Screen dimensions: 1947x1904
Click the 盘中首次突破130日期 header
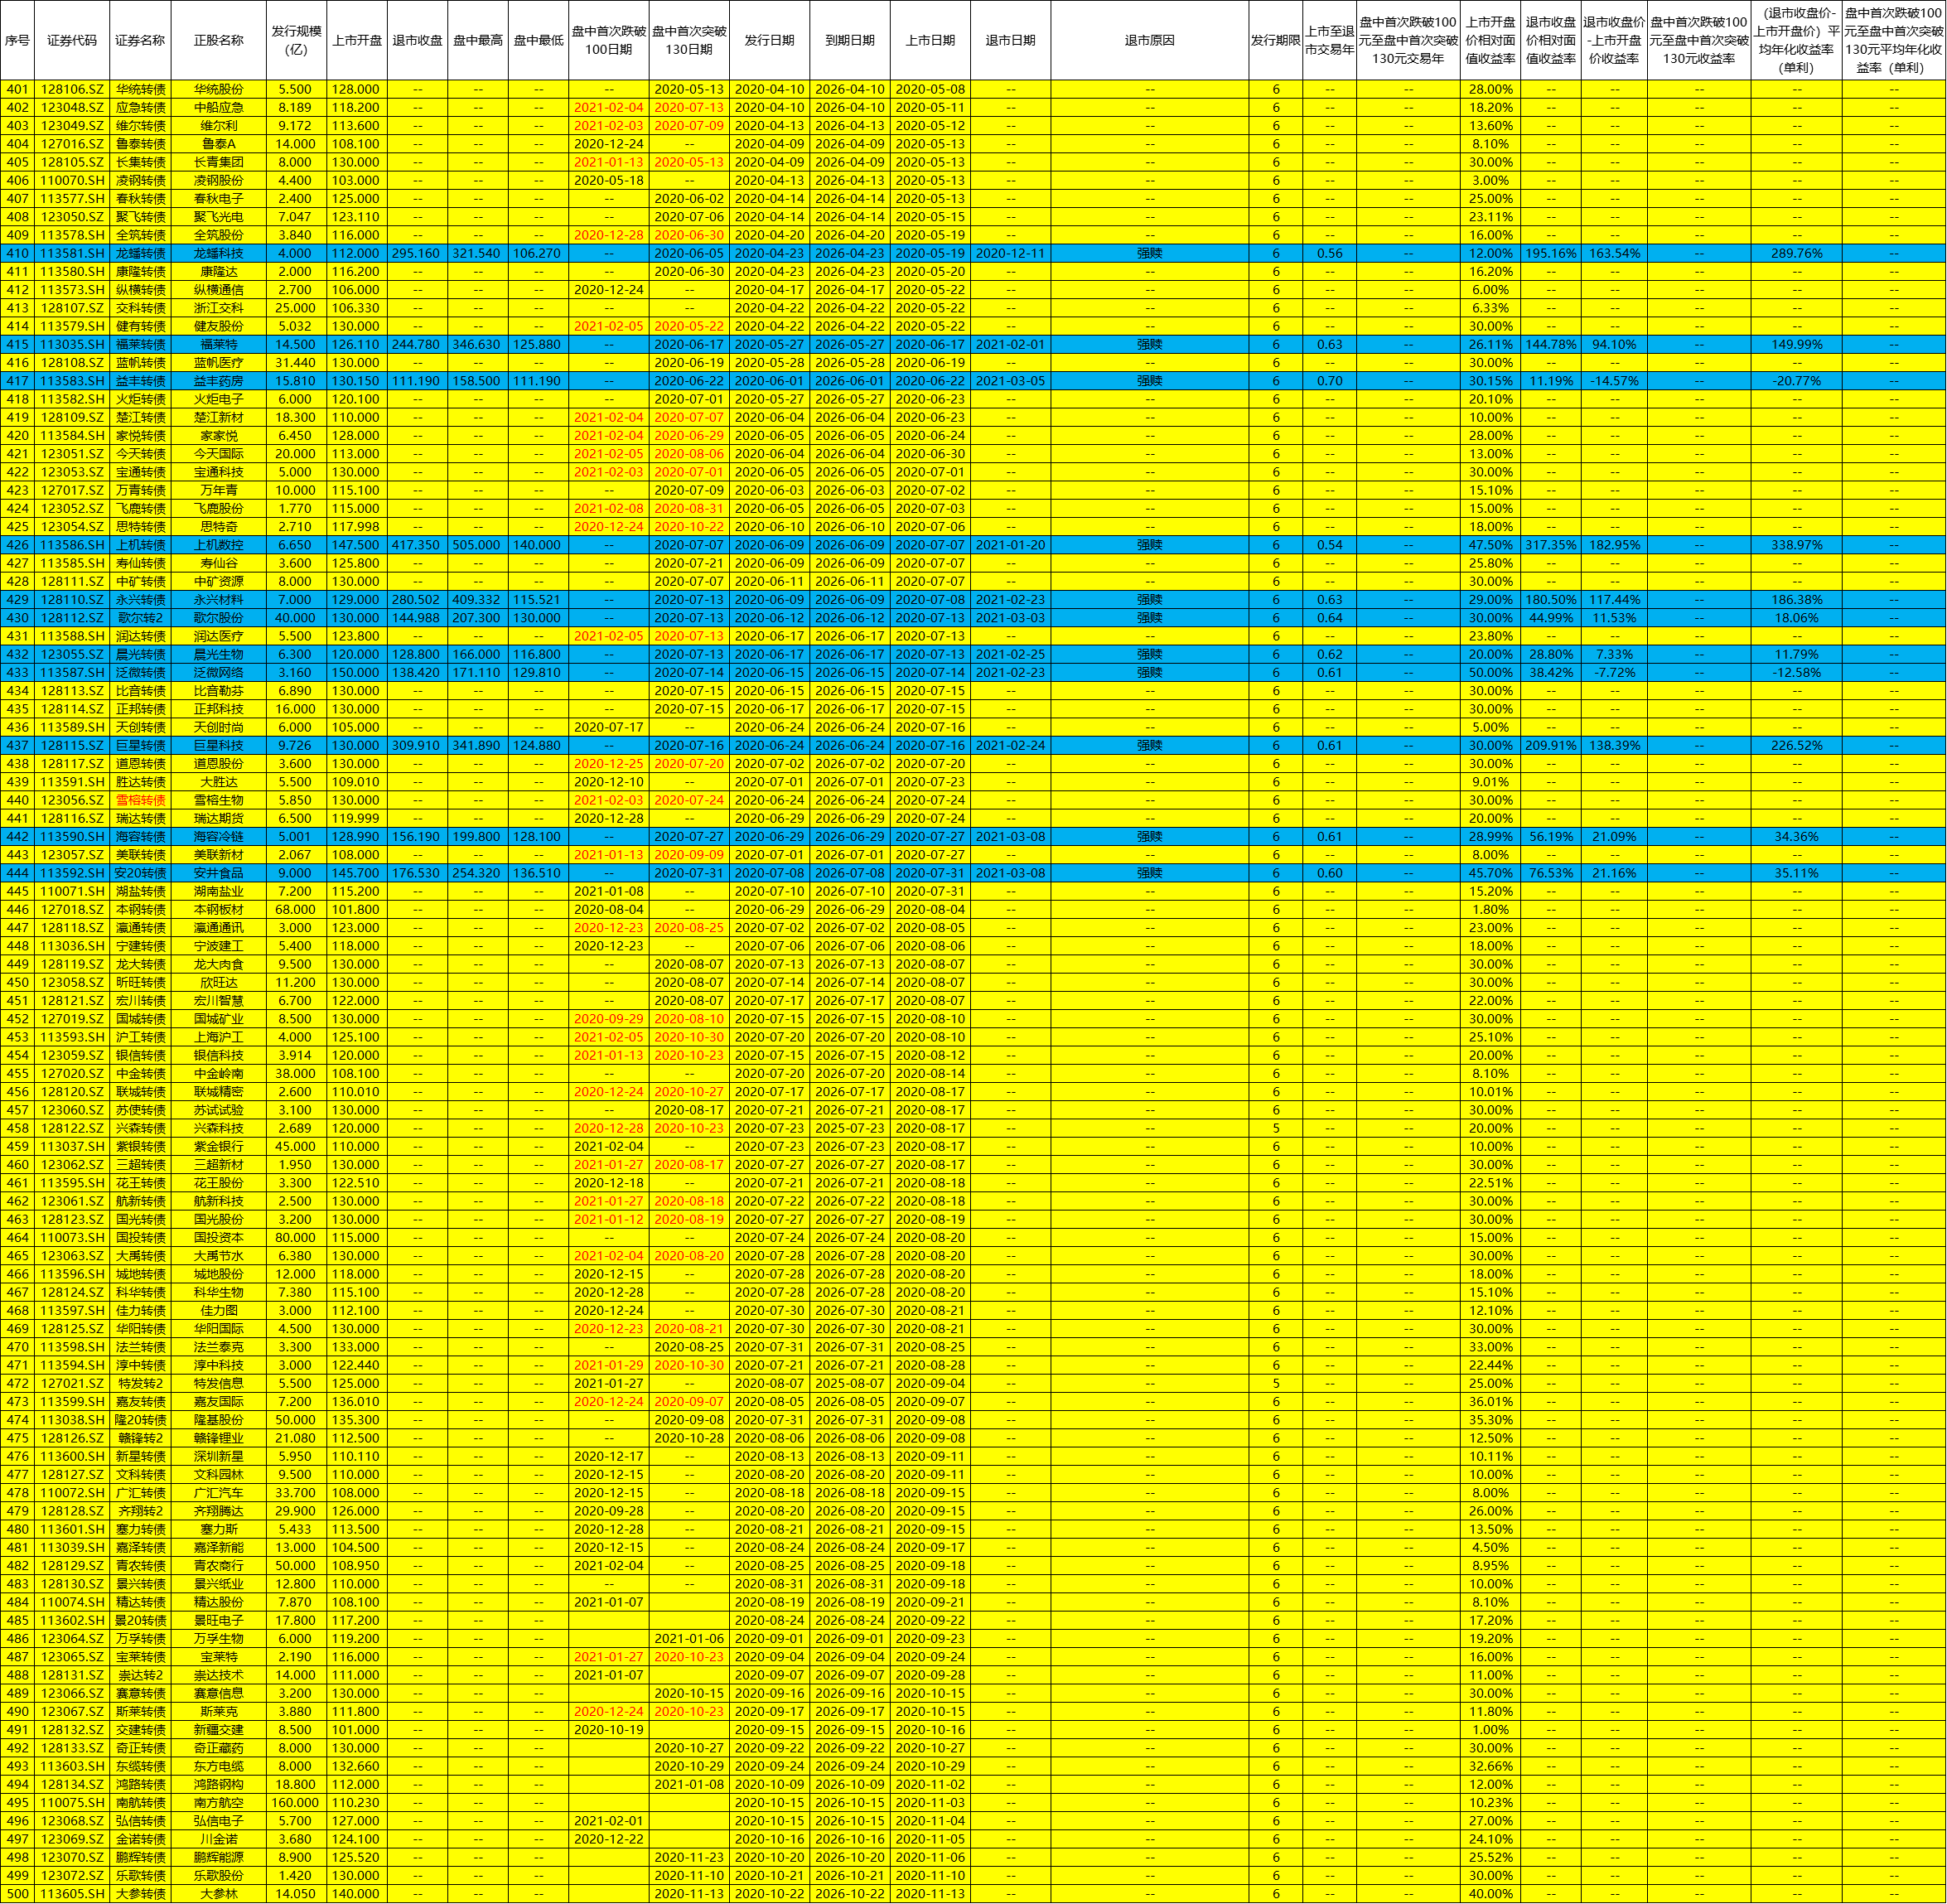pyautogui.click(x=689, y=41)
